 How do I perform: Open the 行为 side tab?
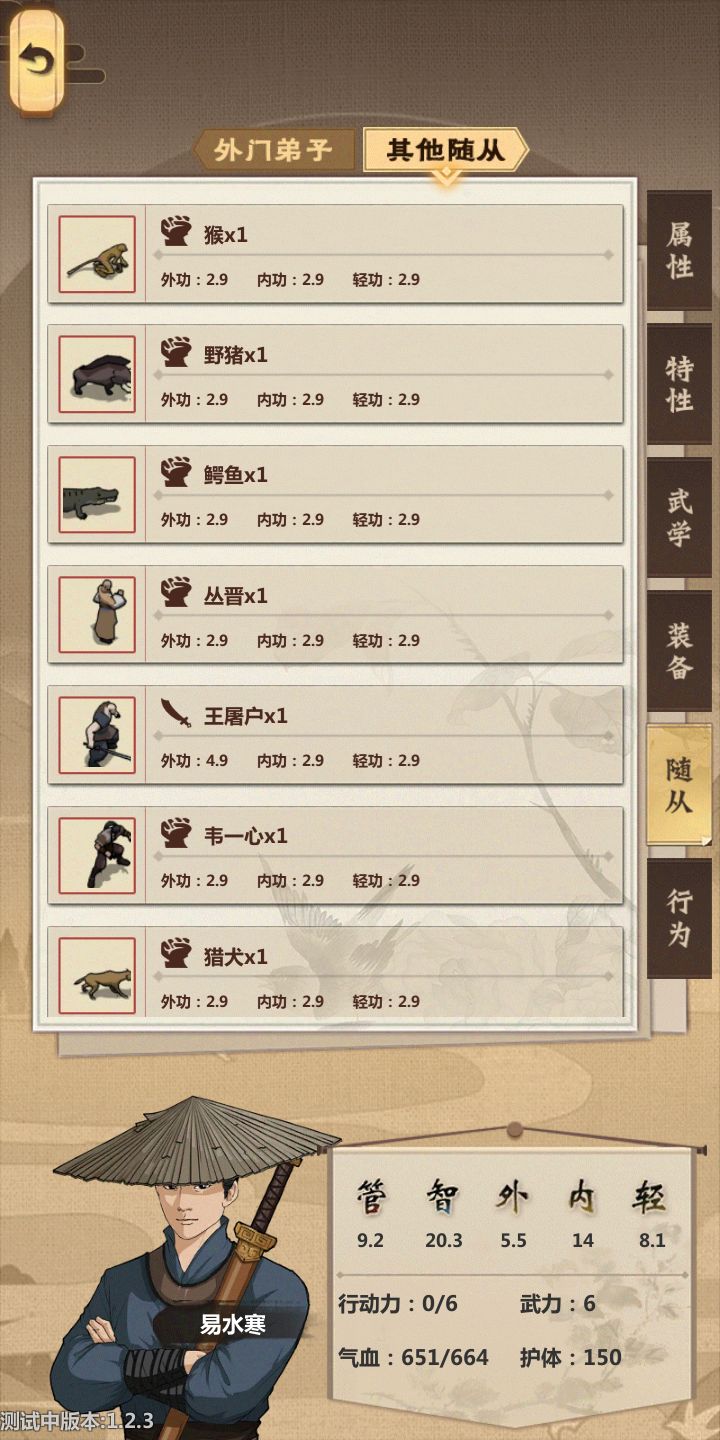click(680, 918)
